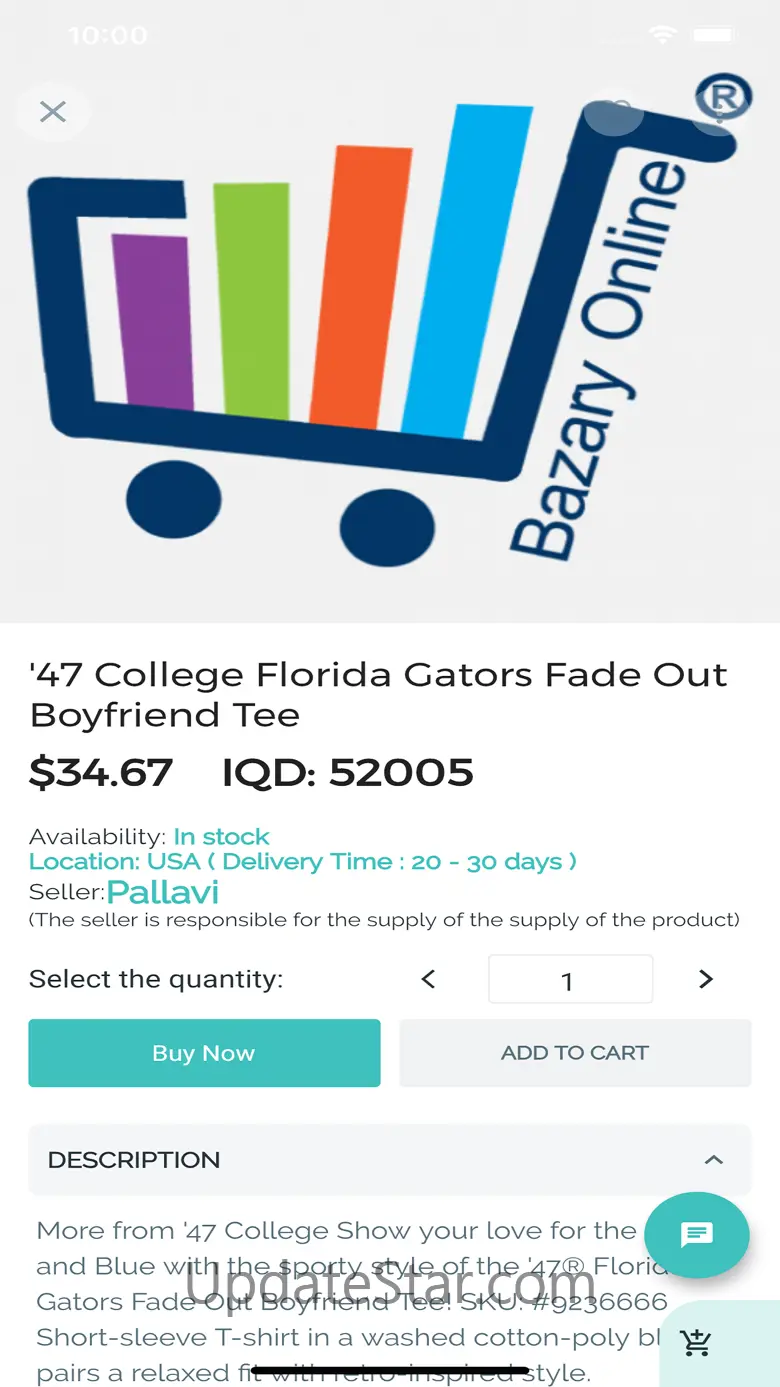Screen dimensions: 780x1387
Task: Tap the location and delivery time text
Action: pyautogui.click(x=303, y=862)
